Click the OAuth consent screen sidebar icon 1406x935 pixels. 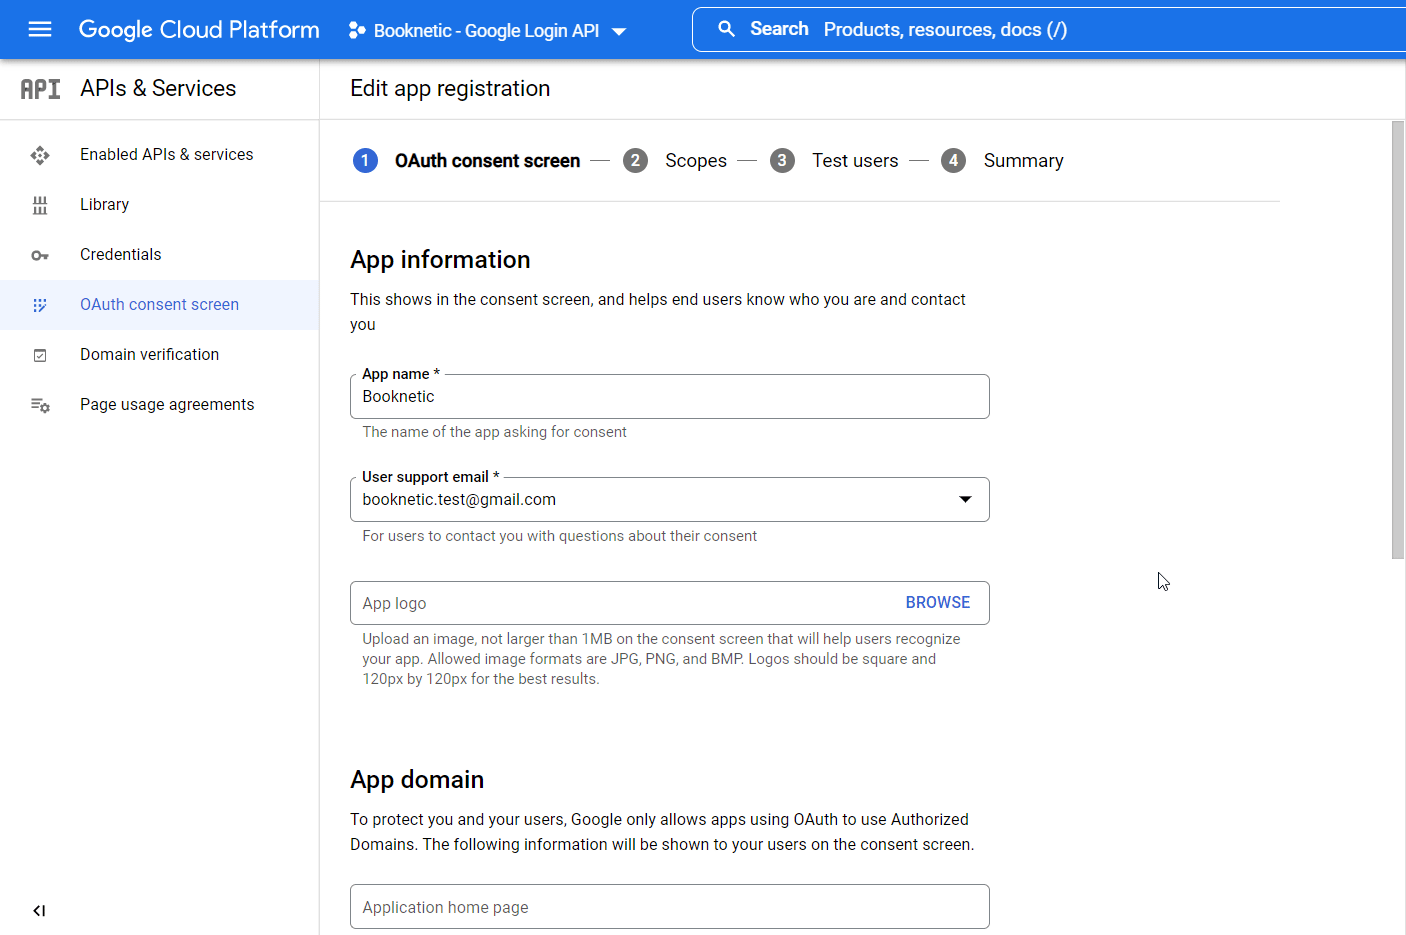click(x=40, y=304)
